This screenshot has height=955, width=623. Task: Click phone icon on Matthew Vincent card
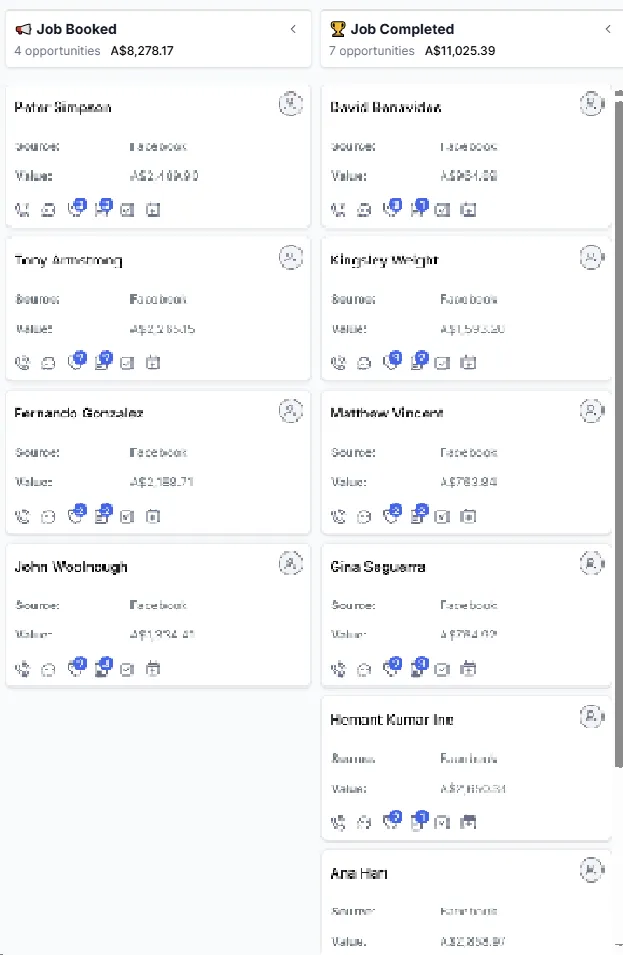tap(338, 516)
